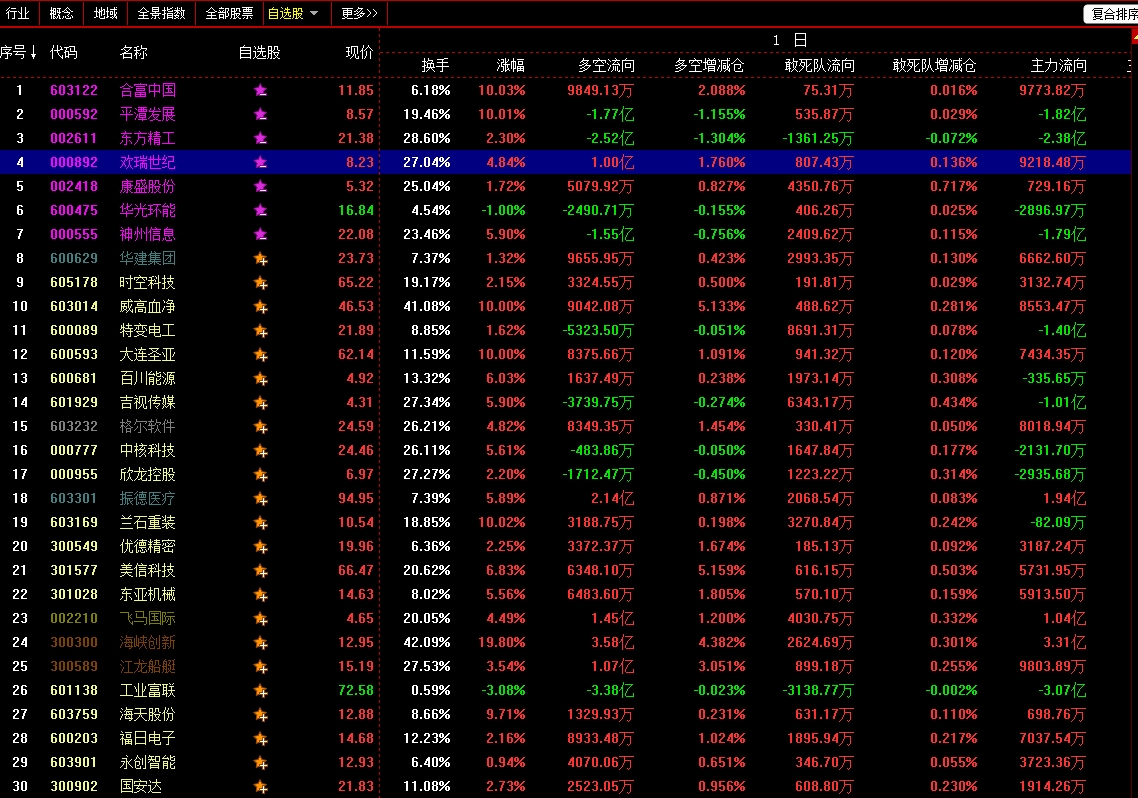
Task: Select stock code 603122
Action: (x=73, y=90)
